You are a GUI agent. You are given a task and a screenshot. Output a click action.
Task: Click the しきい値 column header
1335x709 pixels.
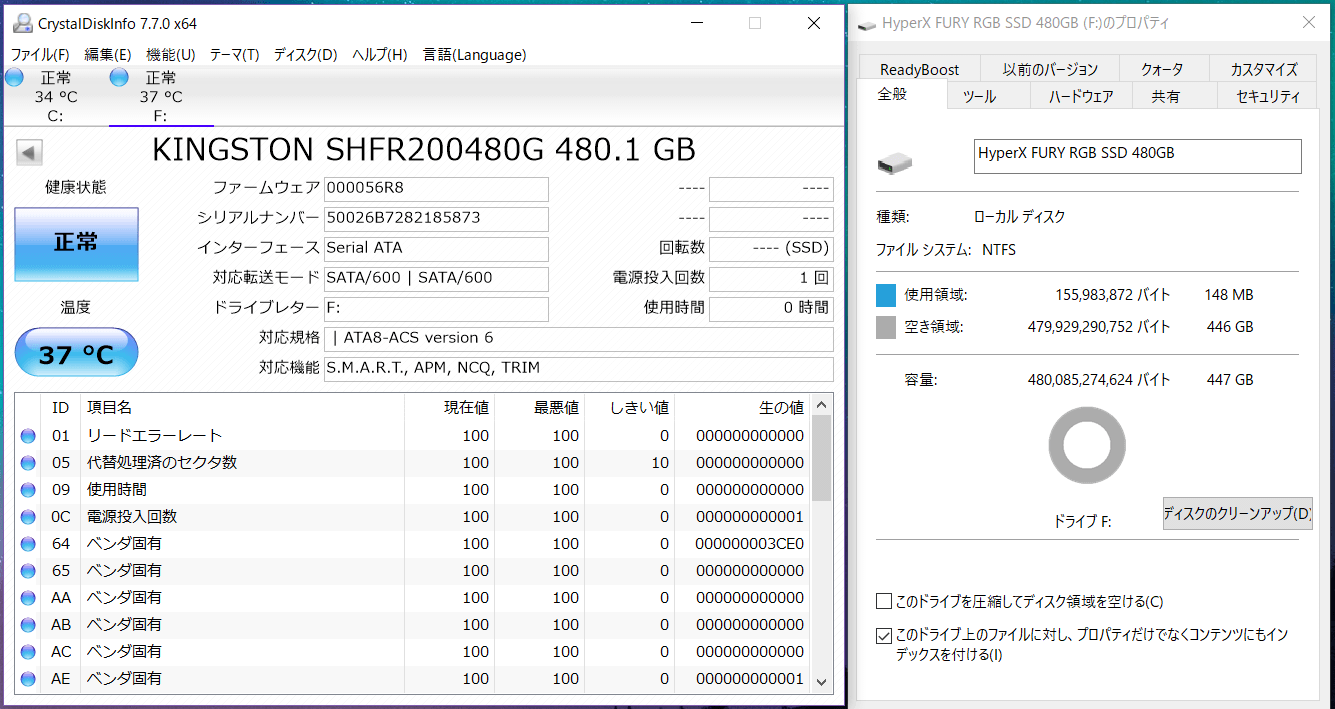[x=630, y=407]
